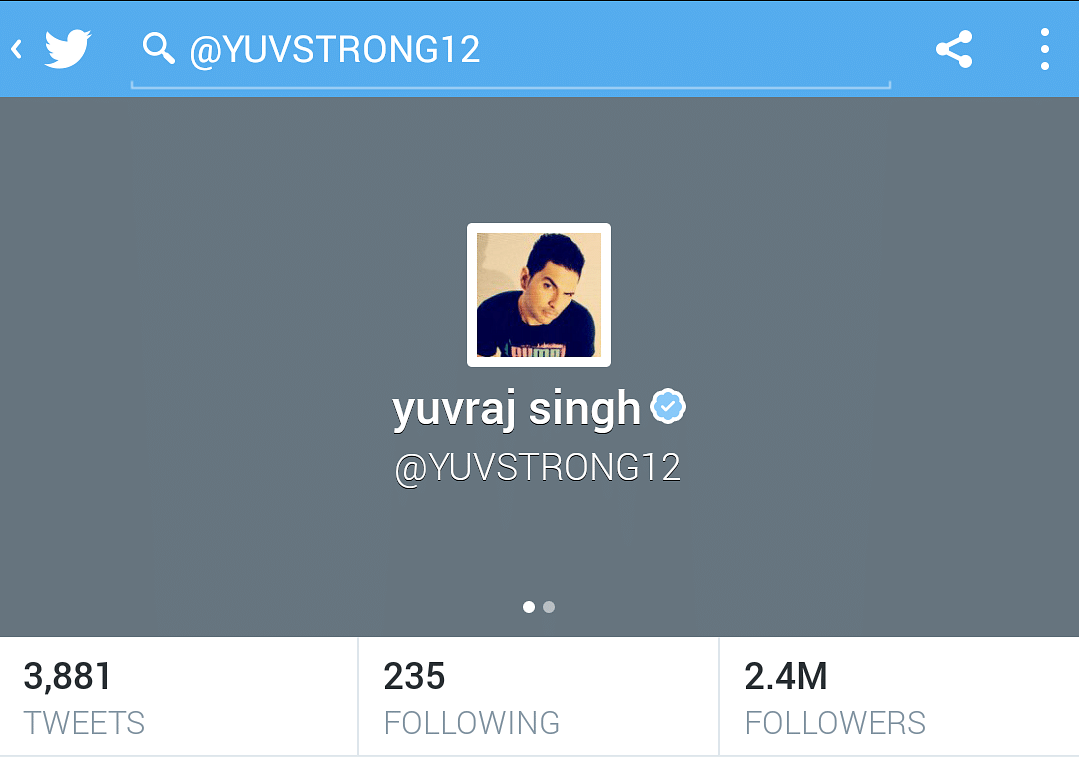Tap the blue verified badge
This screenshot has width=1079, height=757.
point(667,406)
